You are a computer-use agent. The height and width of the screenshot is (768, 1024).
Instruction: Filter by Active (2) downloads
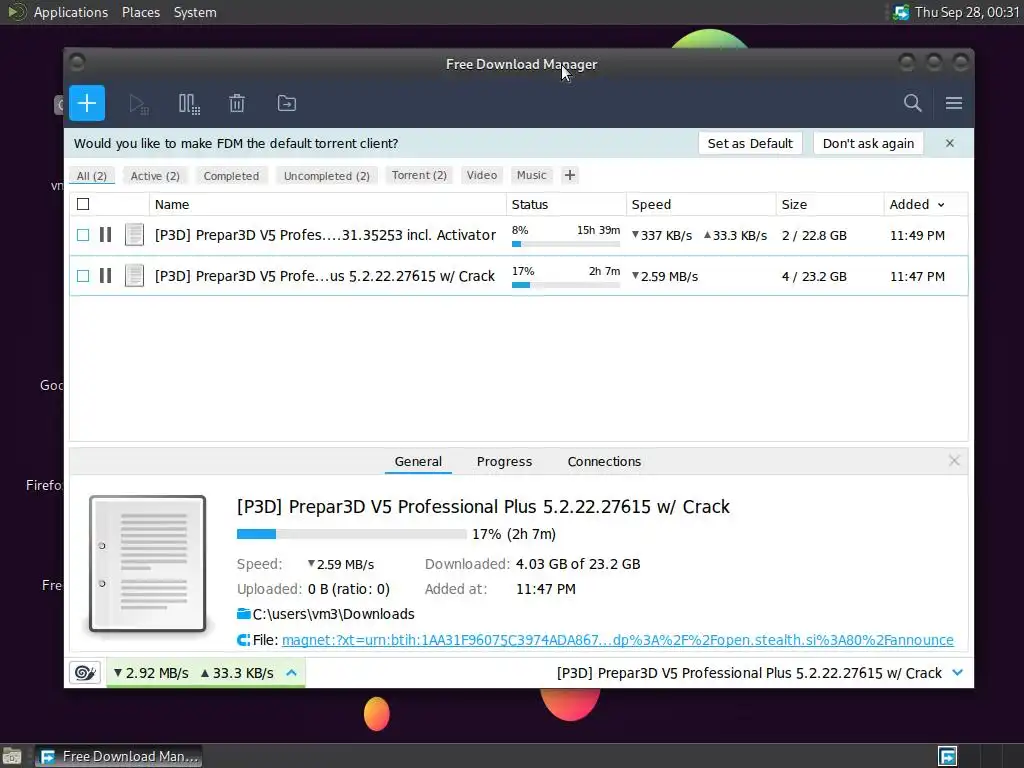pos(155,176)
